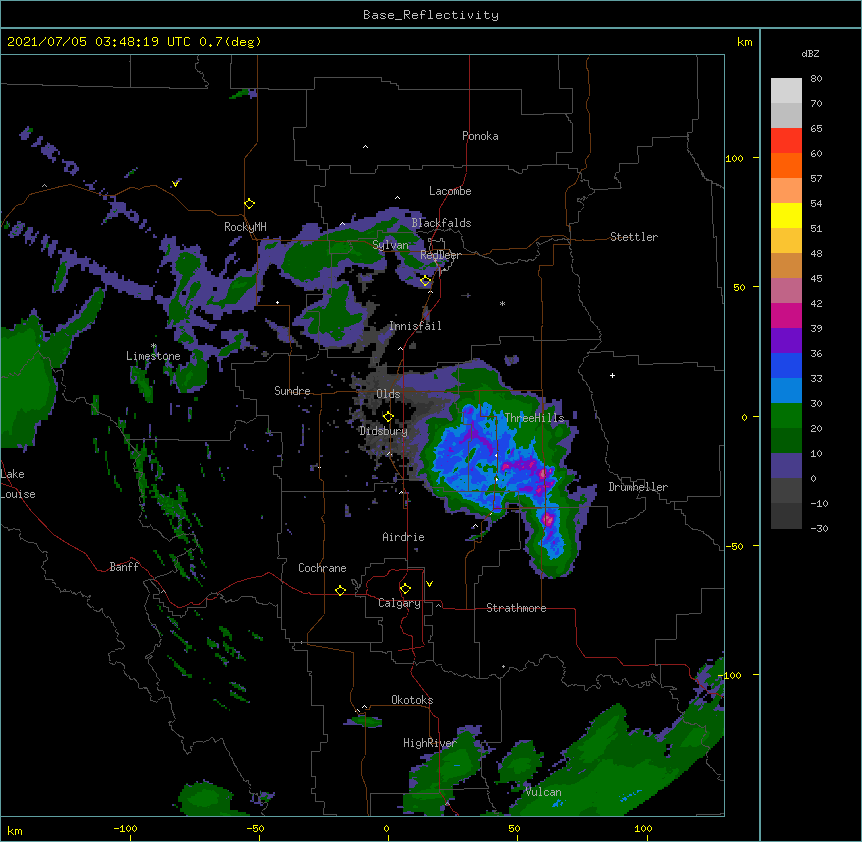Click the Drumheller city label
This screenshot has height=842, width=862.
[x=638, y=487]
